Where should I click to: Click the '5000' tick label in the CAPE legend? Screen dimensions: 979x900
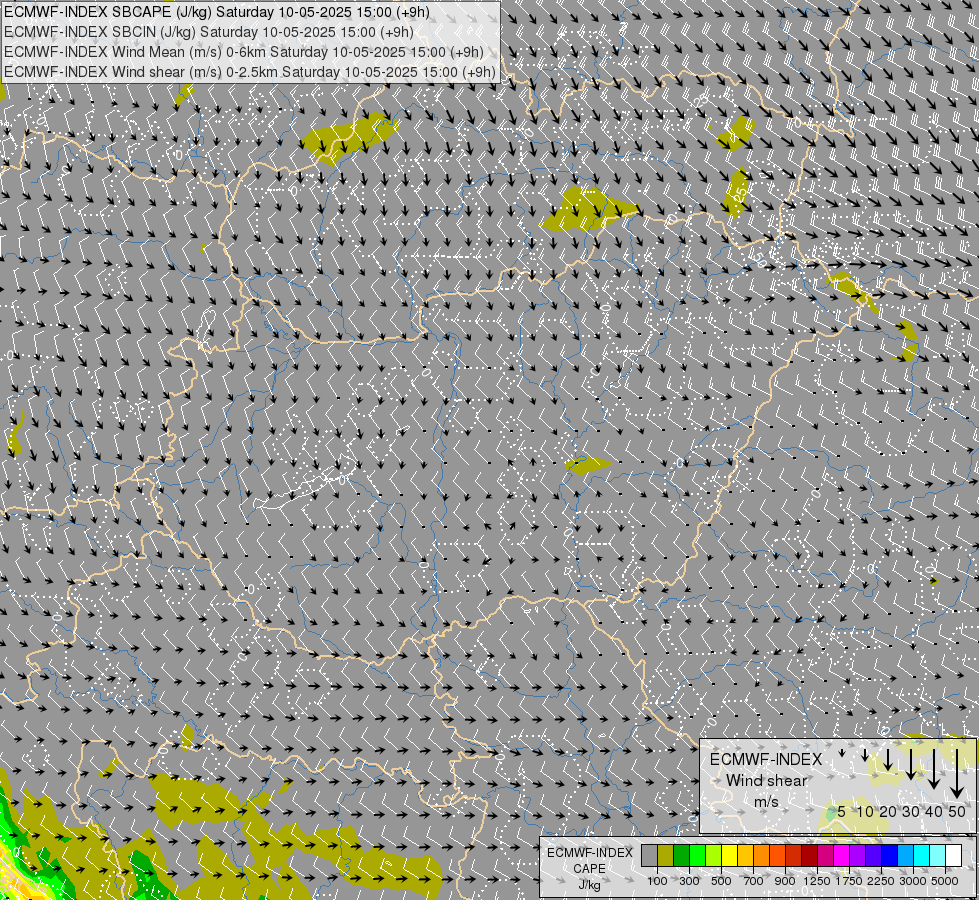(x=945, y=881)
